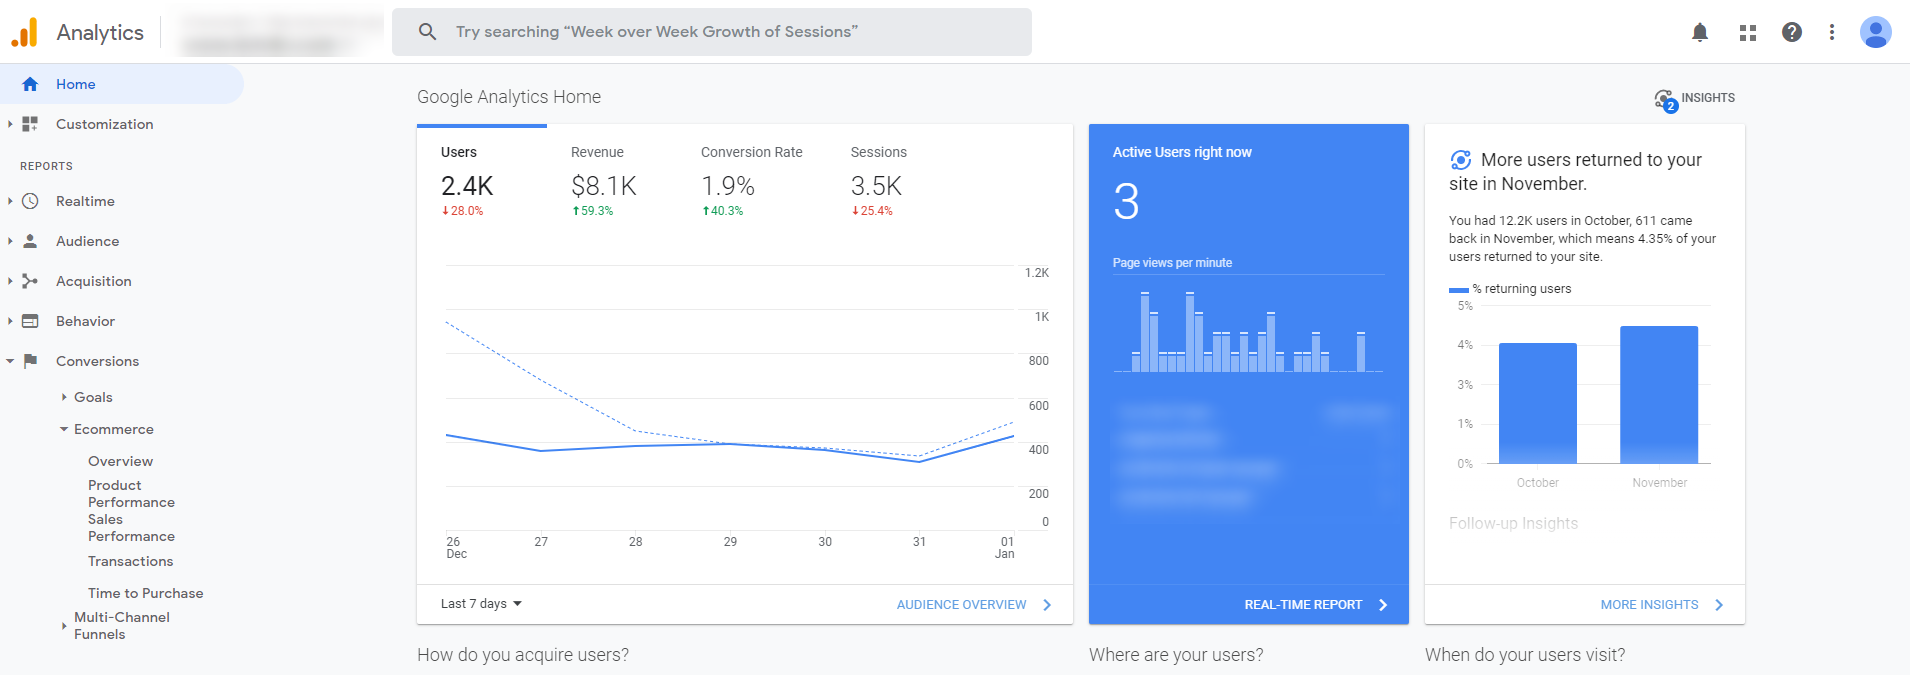Click the Acquisition arrows icon

click(x=30, y=281)
